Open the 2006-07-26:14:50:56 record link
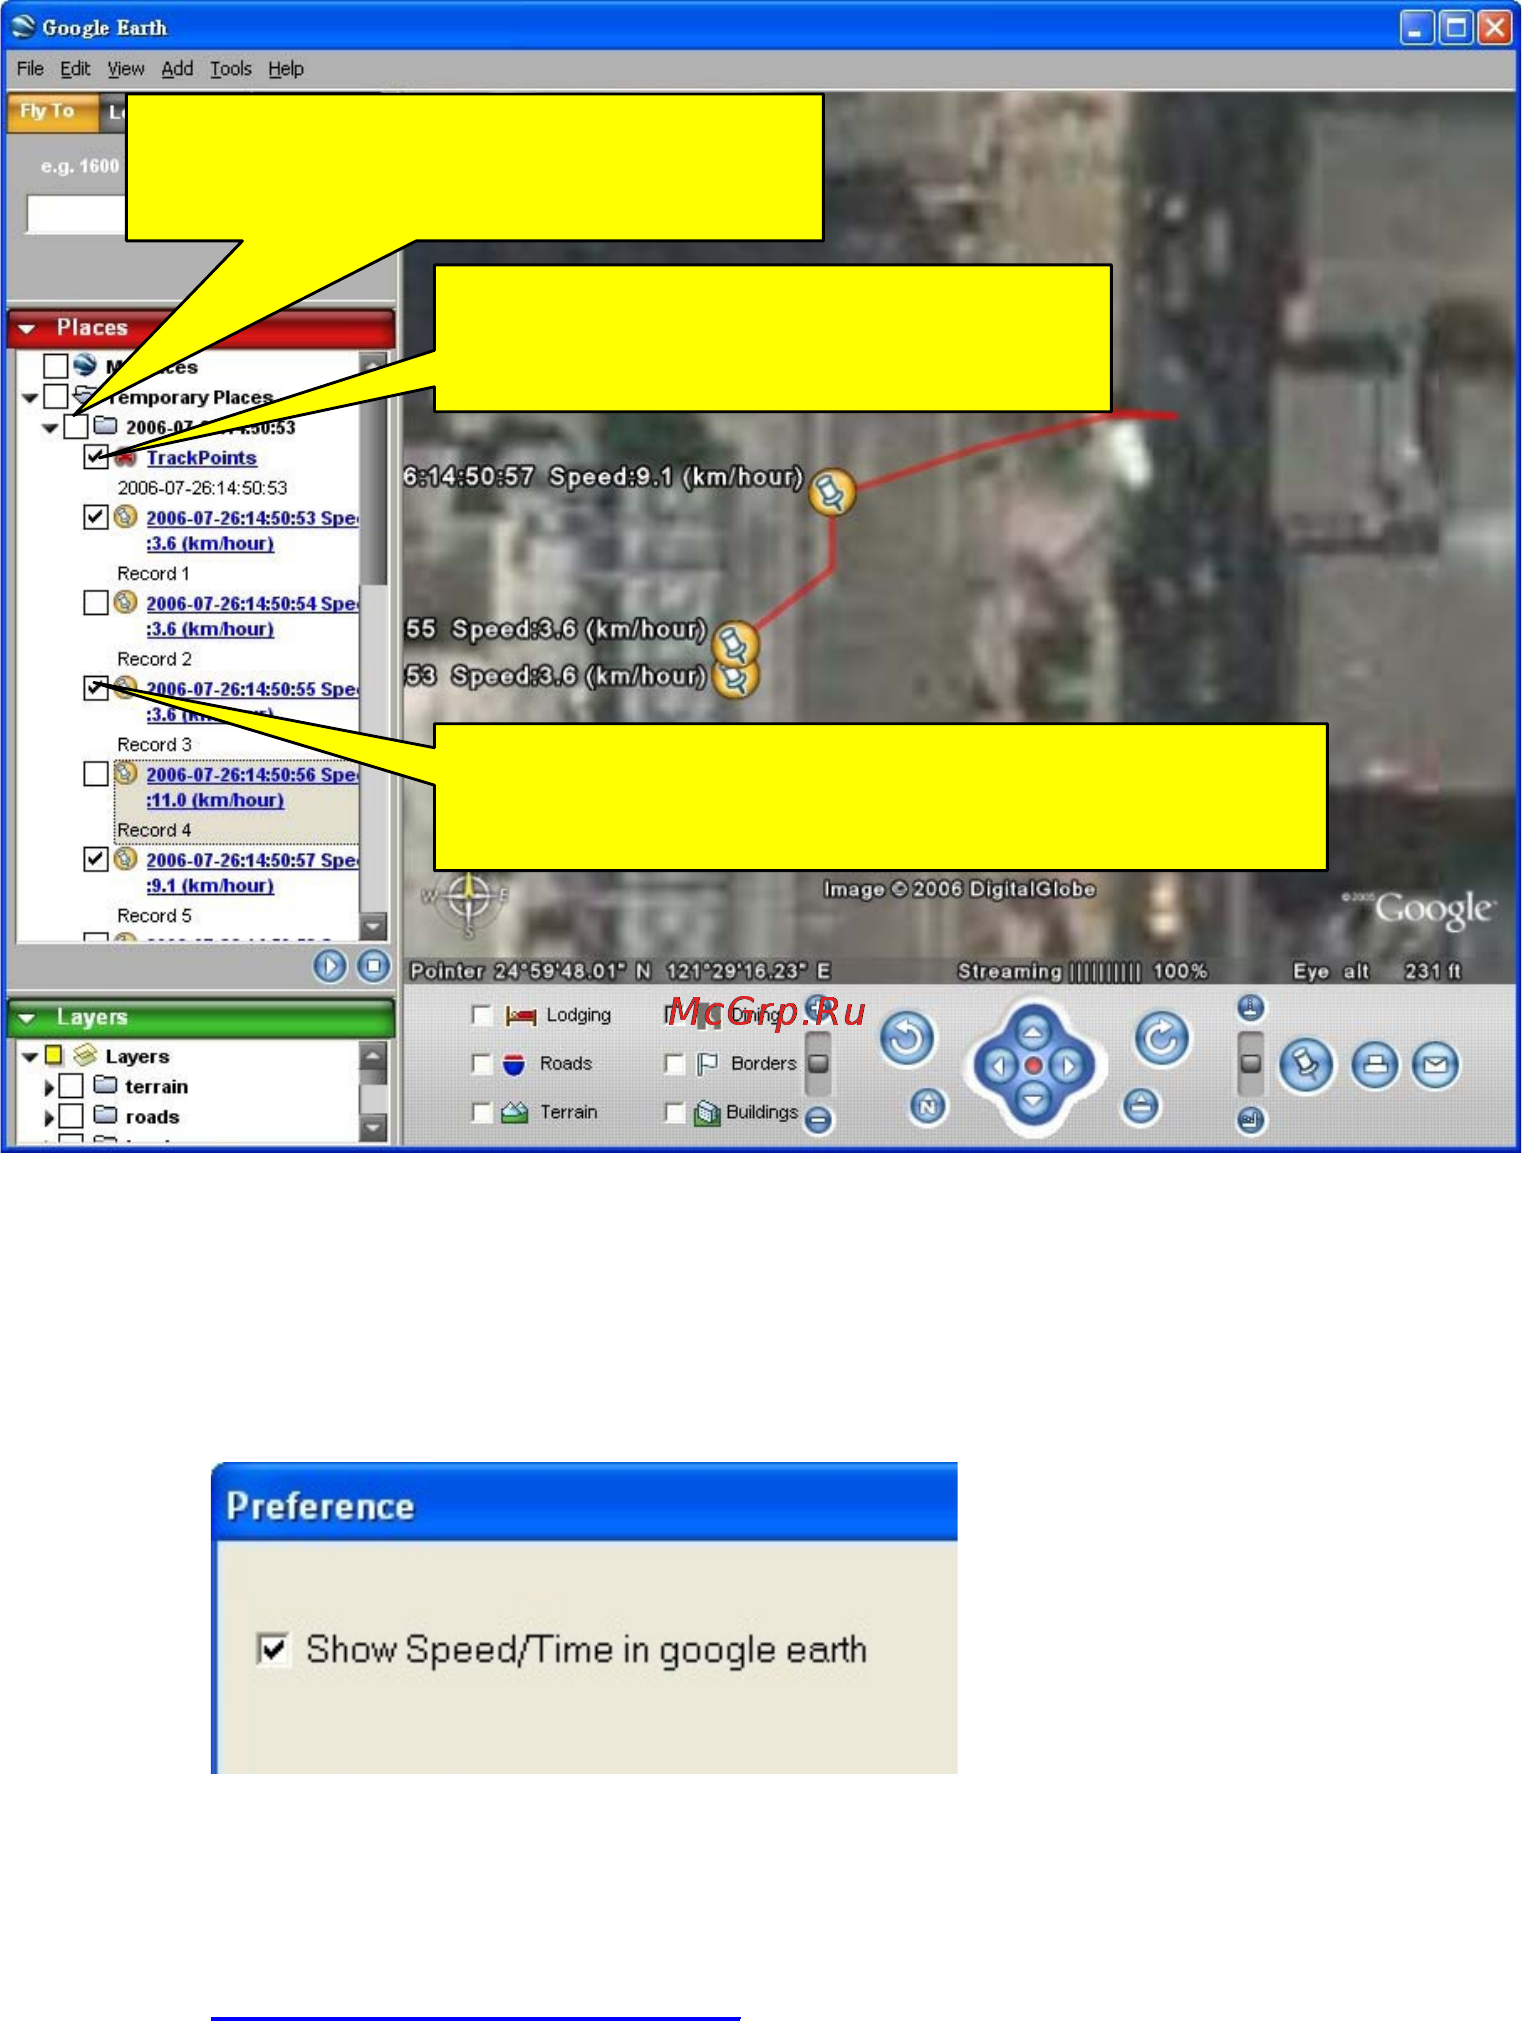Viewport: 1522px width, 2021px height. (x=252, y=787)
